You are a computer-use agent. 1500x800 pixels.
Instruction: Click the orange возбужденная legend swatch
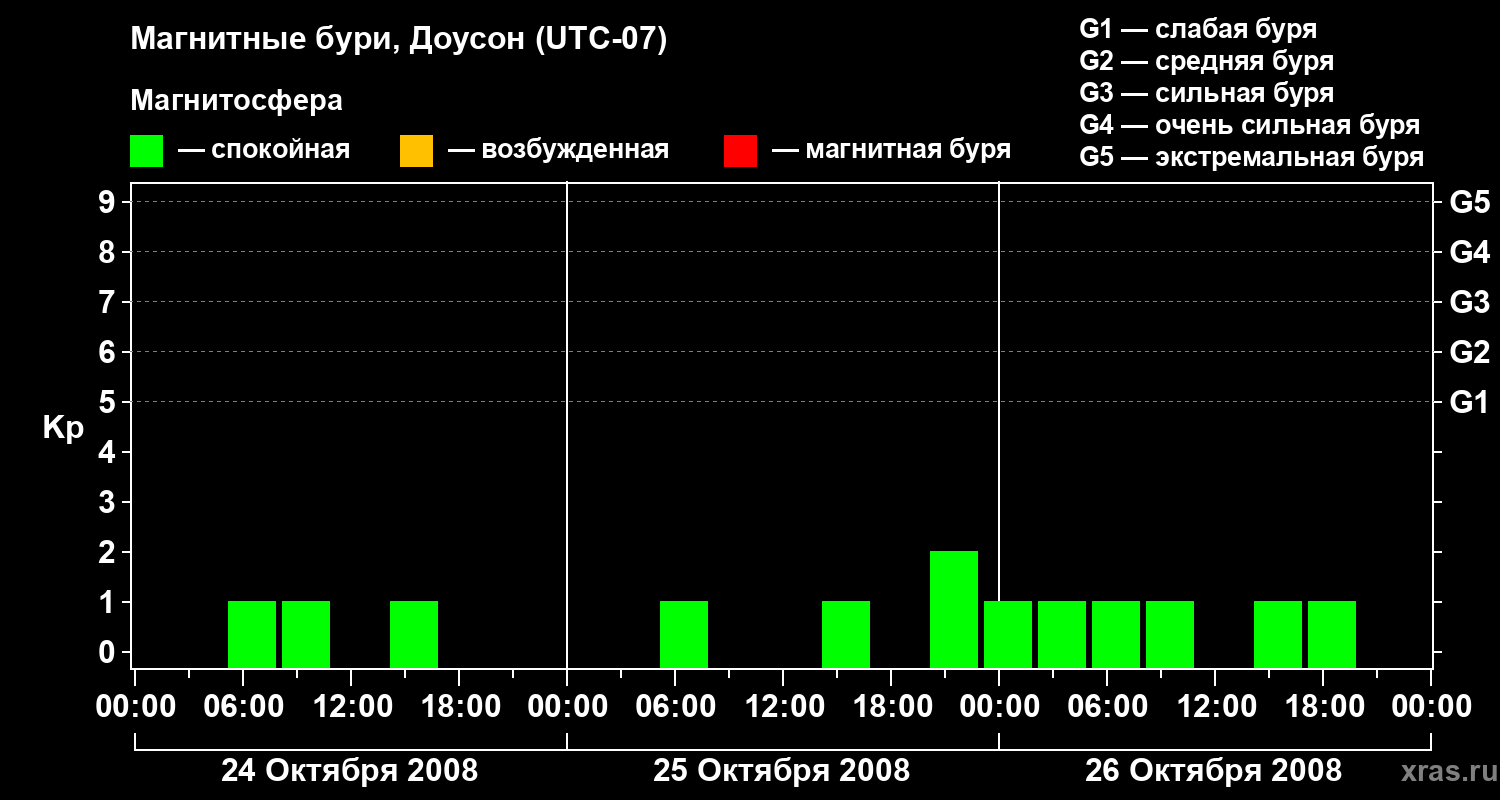[x=416, y=151]
